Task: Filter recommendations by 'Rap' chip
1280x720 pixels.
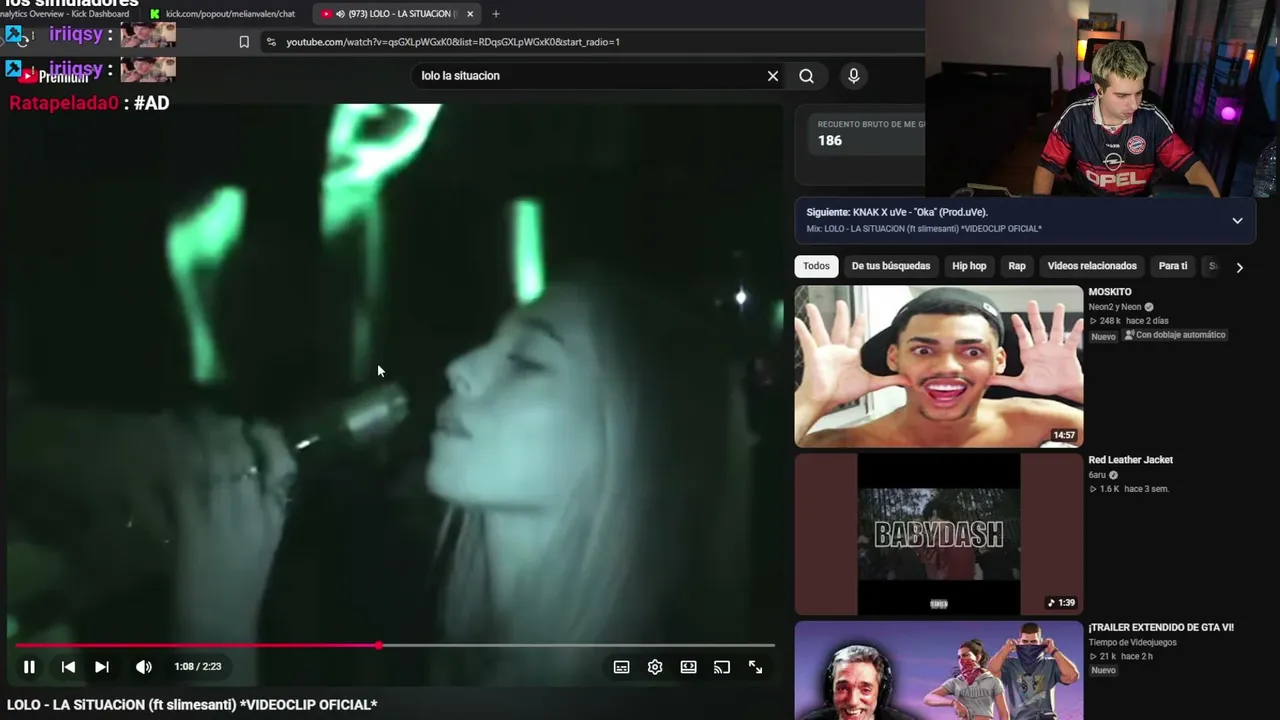Action: tap(1017, 266)
